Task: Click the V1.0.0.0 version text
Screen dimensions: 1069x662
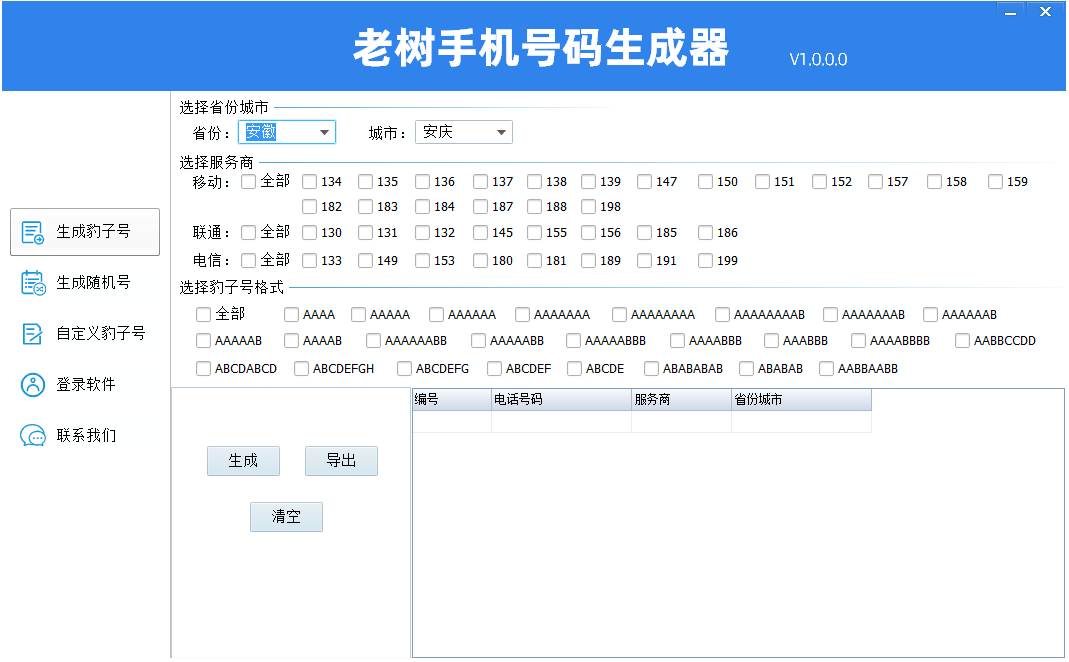Action: (818, 60)
